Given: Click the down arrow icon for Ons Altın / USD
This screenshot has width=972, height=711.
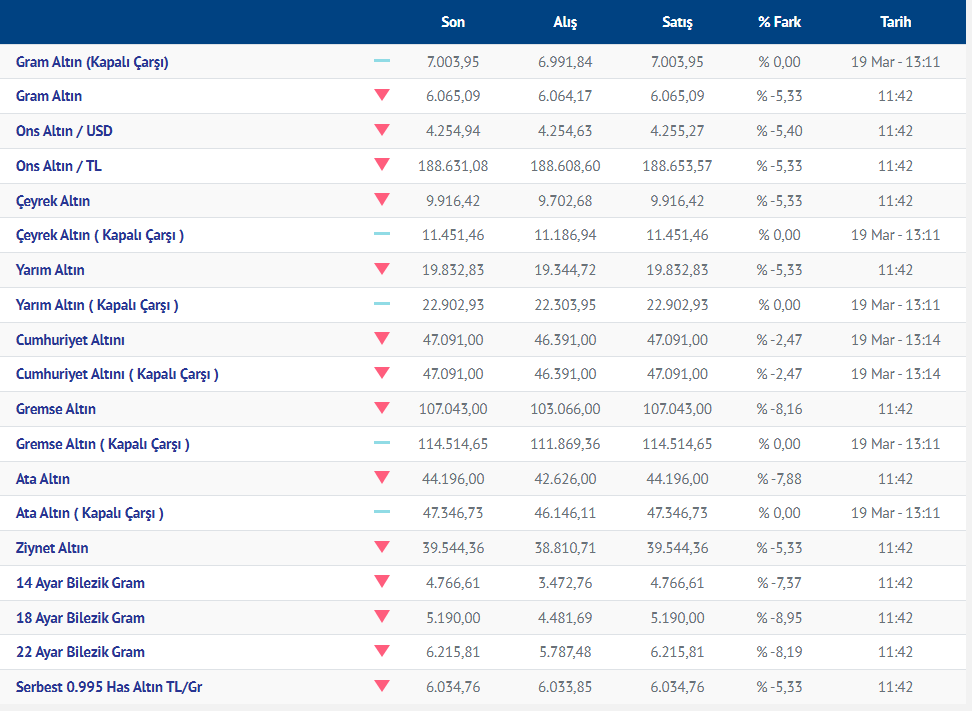Looking at the screenshot, I should point(381,130).
